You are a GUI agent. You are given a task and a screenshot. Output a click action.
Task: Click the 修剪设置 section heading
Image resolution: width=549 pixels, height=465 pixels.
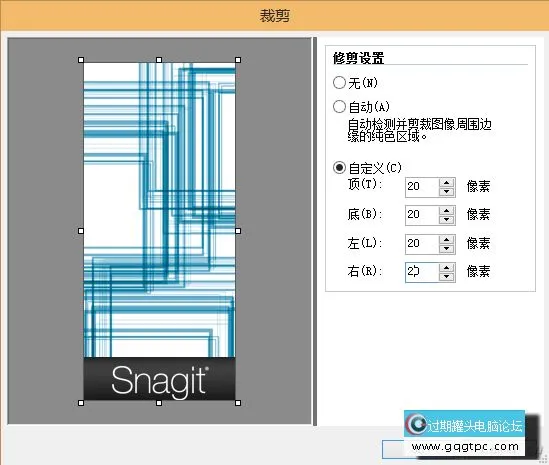click(x=359, y=58)
